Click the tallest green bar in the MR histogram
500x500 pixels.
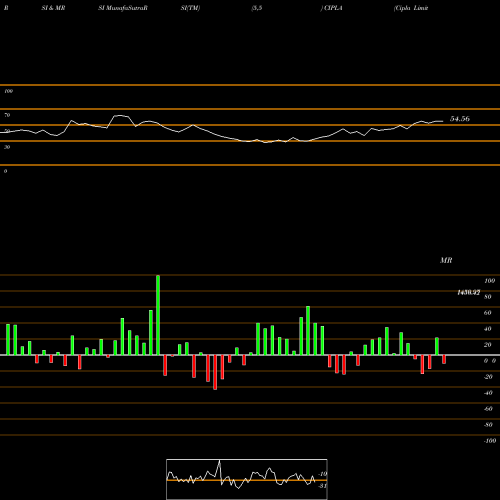tap(158, 315)
